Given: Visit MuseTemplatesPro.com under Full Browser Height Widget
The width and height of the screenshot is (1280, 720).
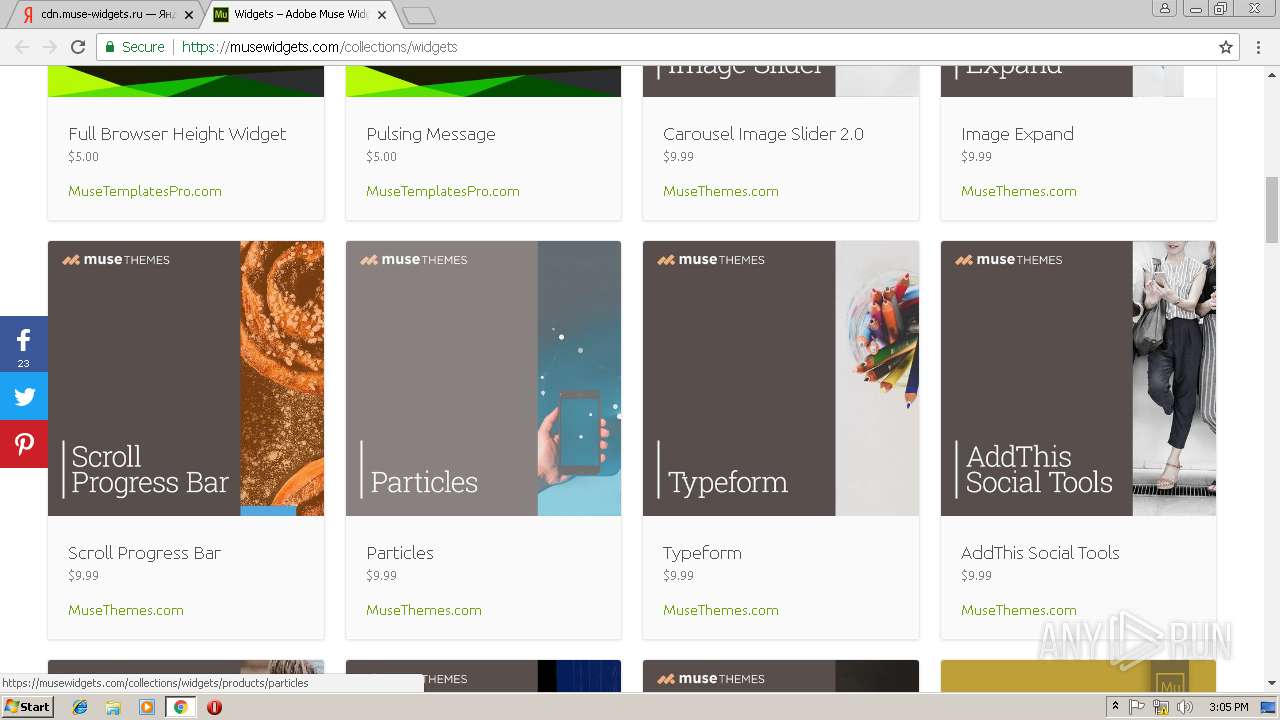Looking at the screenshot, I should [x=145, y=191].
